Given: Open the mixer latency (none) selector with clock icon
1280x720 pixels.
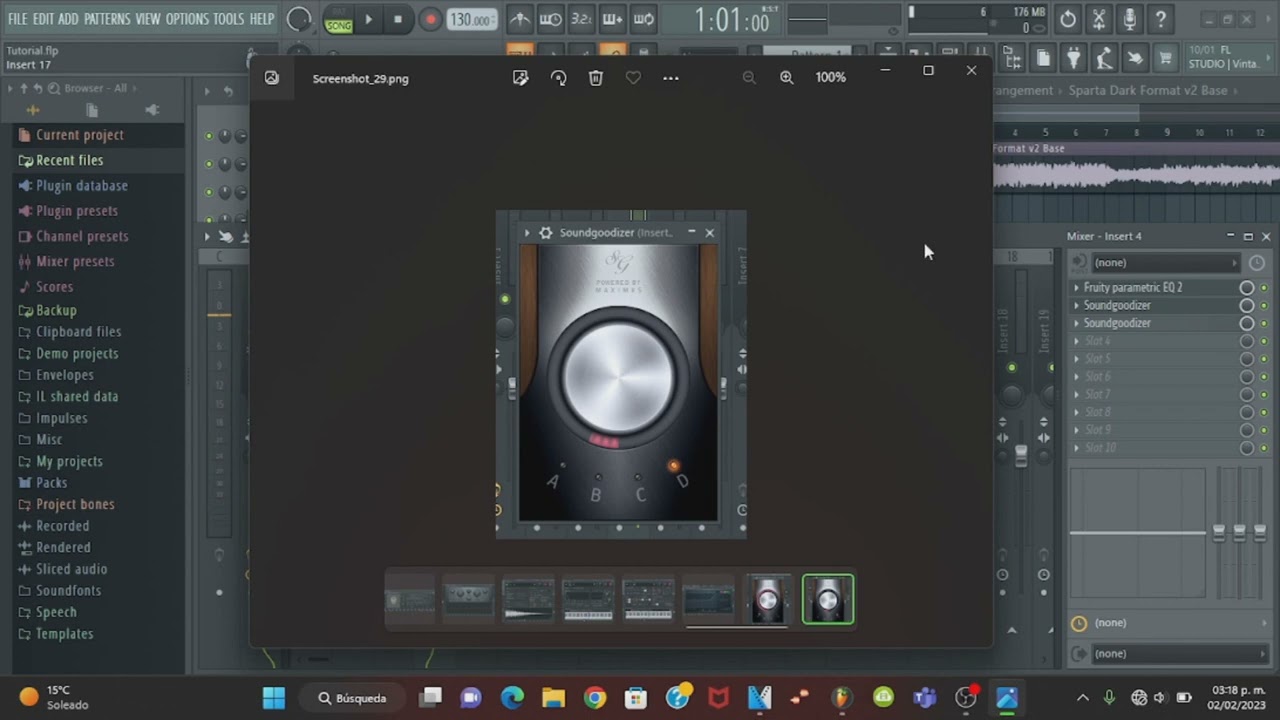Looking at the screenshot, I should [x=1169, y=623].
